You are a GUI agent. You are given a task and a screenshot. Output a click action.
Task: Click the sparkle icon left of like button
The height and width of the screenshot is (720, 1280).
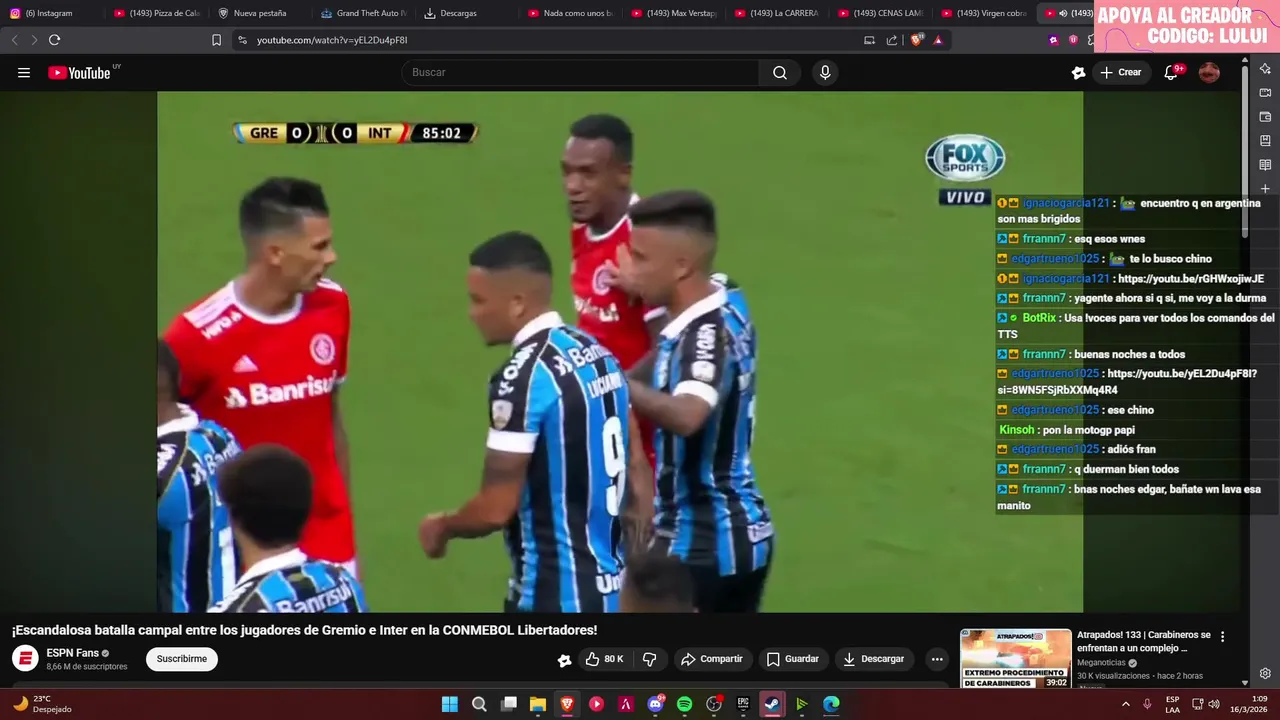click(565, 659)
